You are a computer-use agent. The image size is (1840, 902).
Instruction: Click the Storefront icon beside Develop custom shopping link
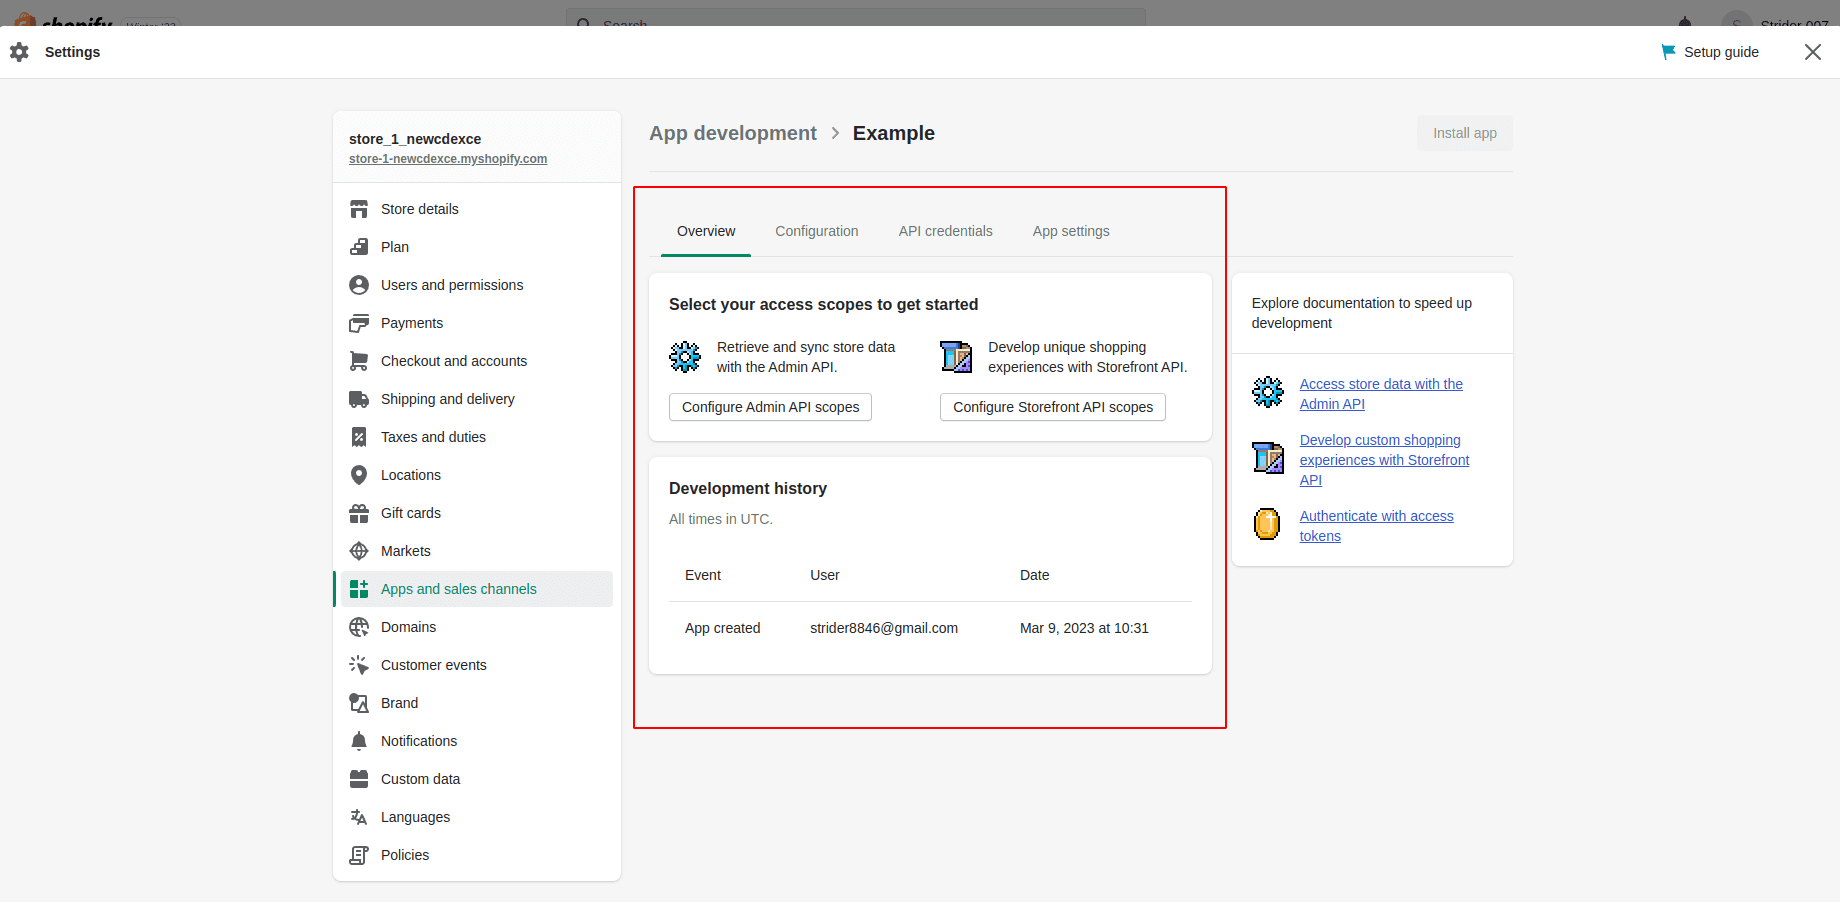point(1268,458)
